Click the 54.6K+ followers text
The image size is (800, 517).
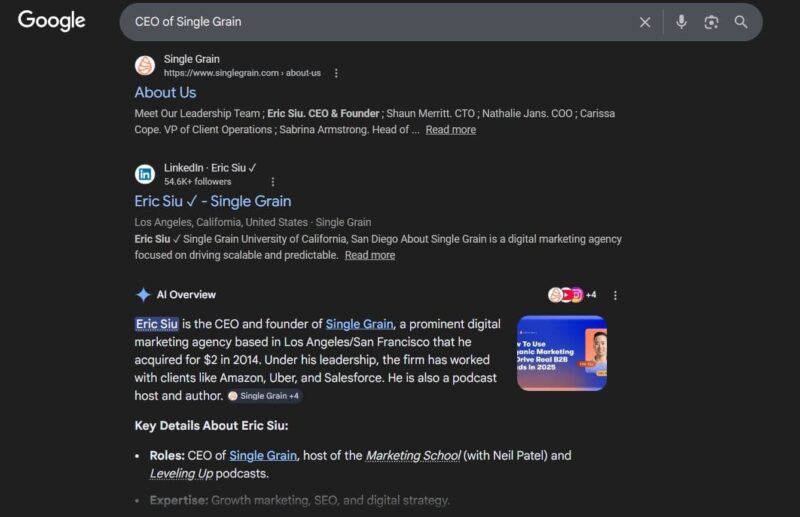[197, 182]
